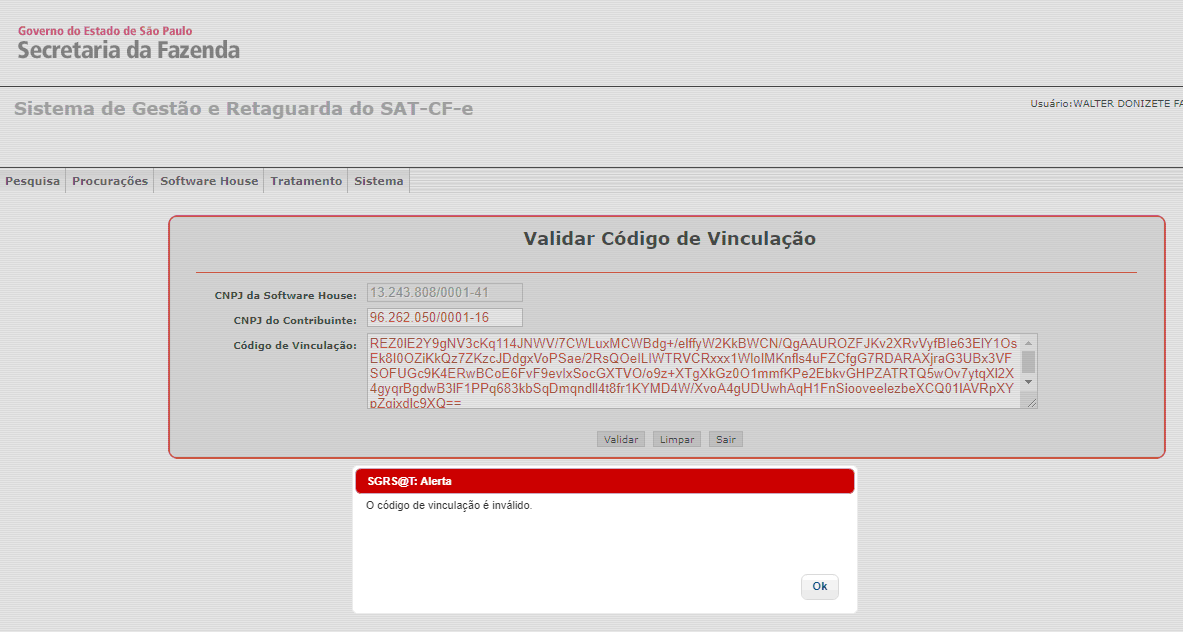This screenshot has width=1183, height=632.
Task: Click the Validar button
Action: tap(621, 440)
